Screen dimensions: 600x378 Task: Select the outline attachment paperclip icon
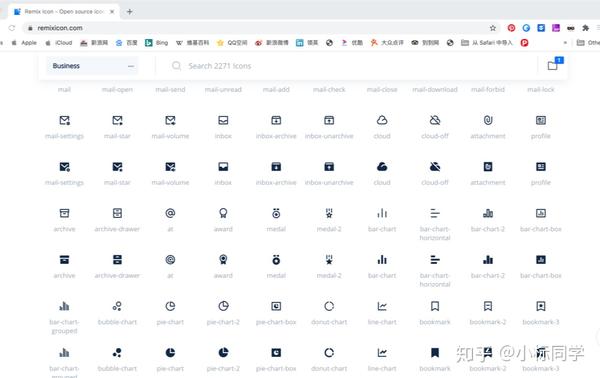(488, 121)
